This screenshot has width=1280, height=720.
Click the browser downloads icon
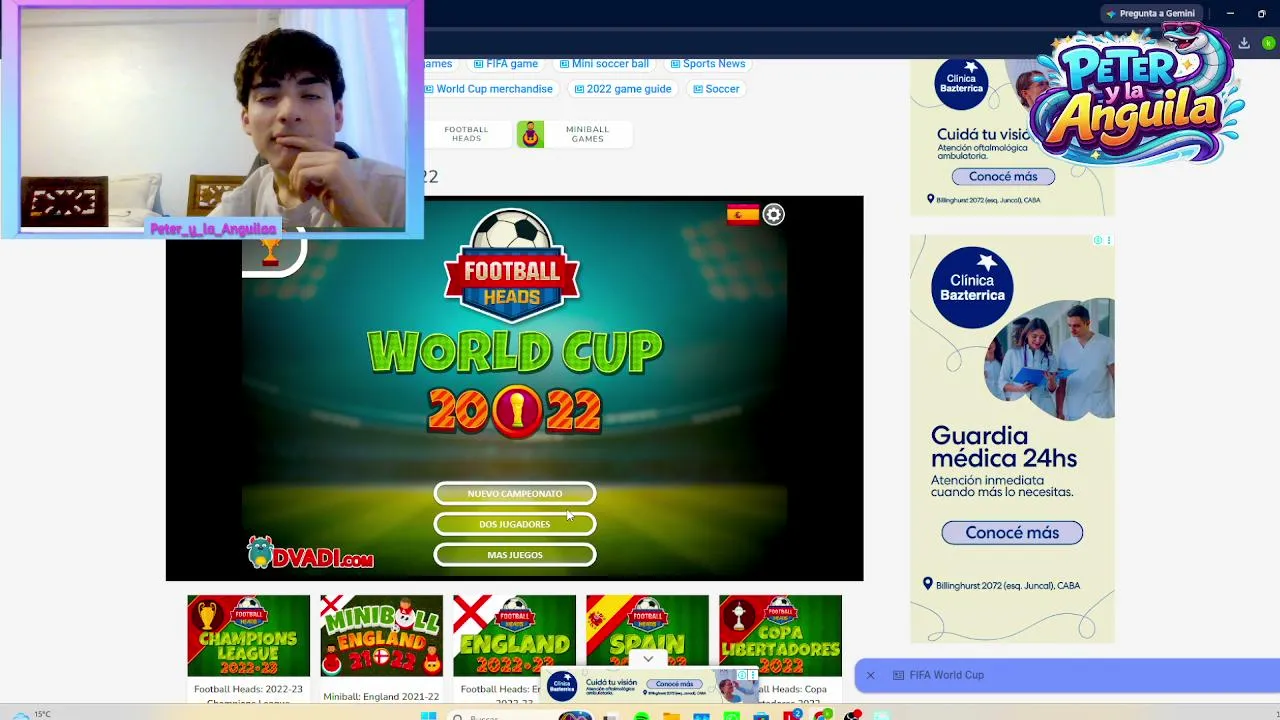(x=1244, y=43)
